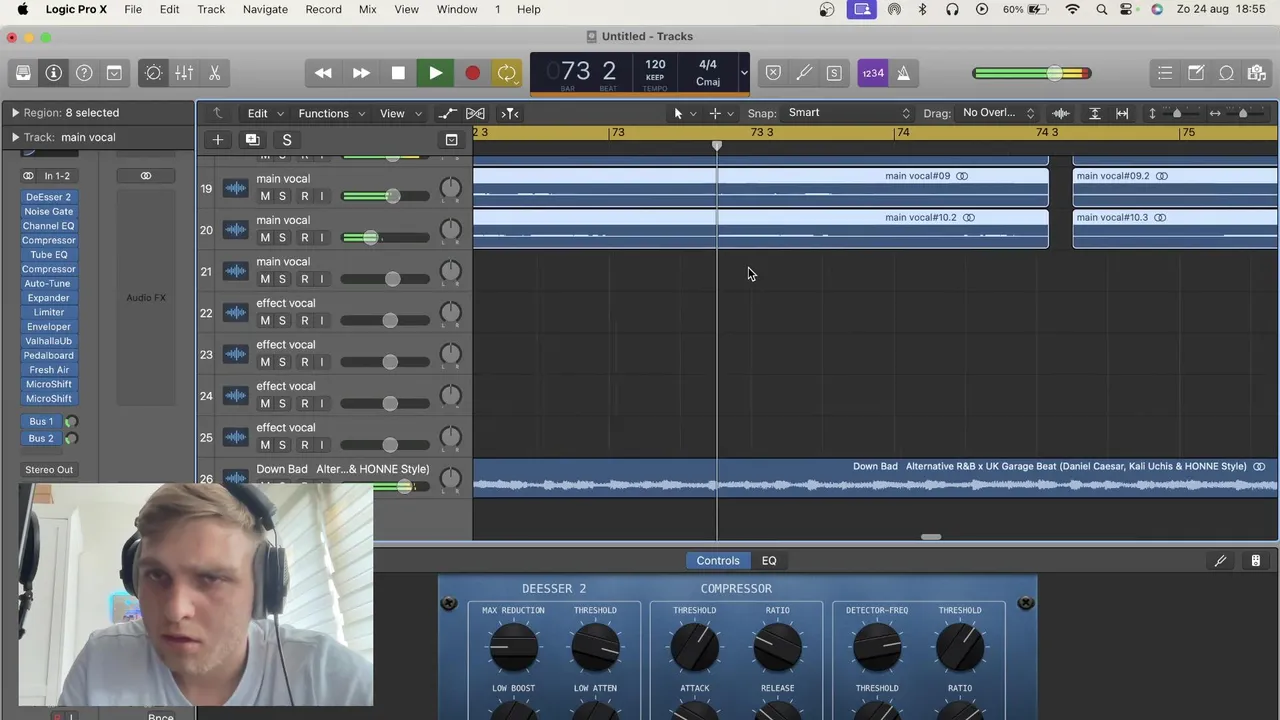The height and width of the screenshot is (720, 1280).
Task: Select the main vocal#09 region
Action: [x=760, y=187]
